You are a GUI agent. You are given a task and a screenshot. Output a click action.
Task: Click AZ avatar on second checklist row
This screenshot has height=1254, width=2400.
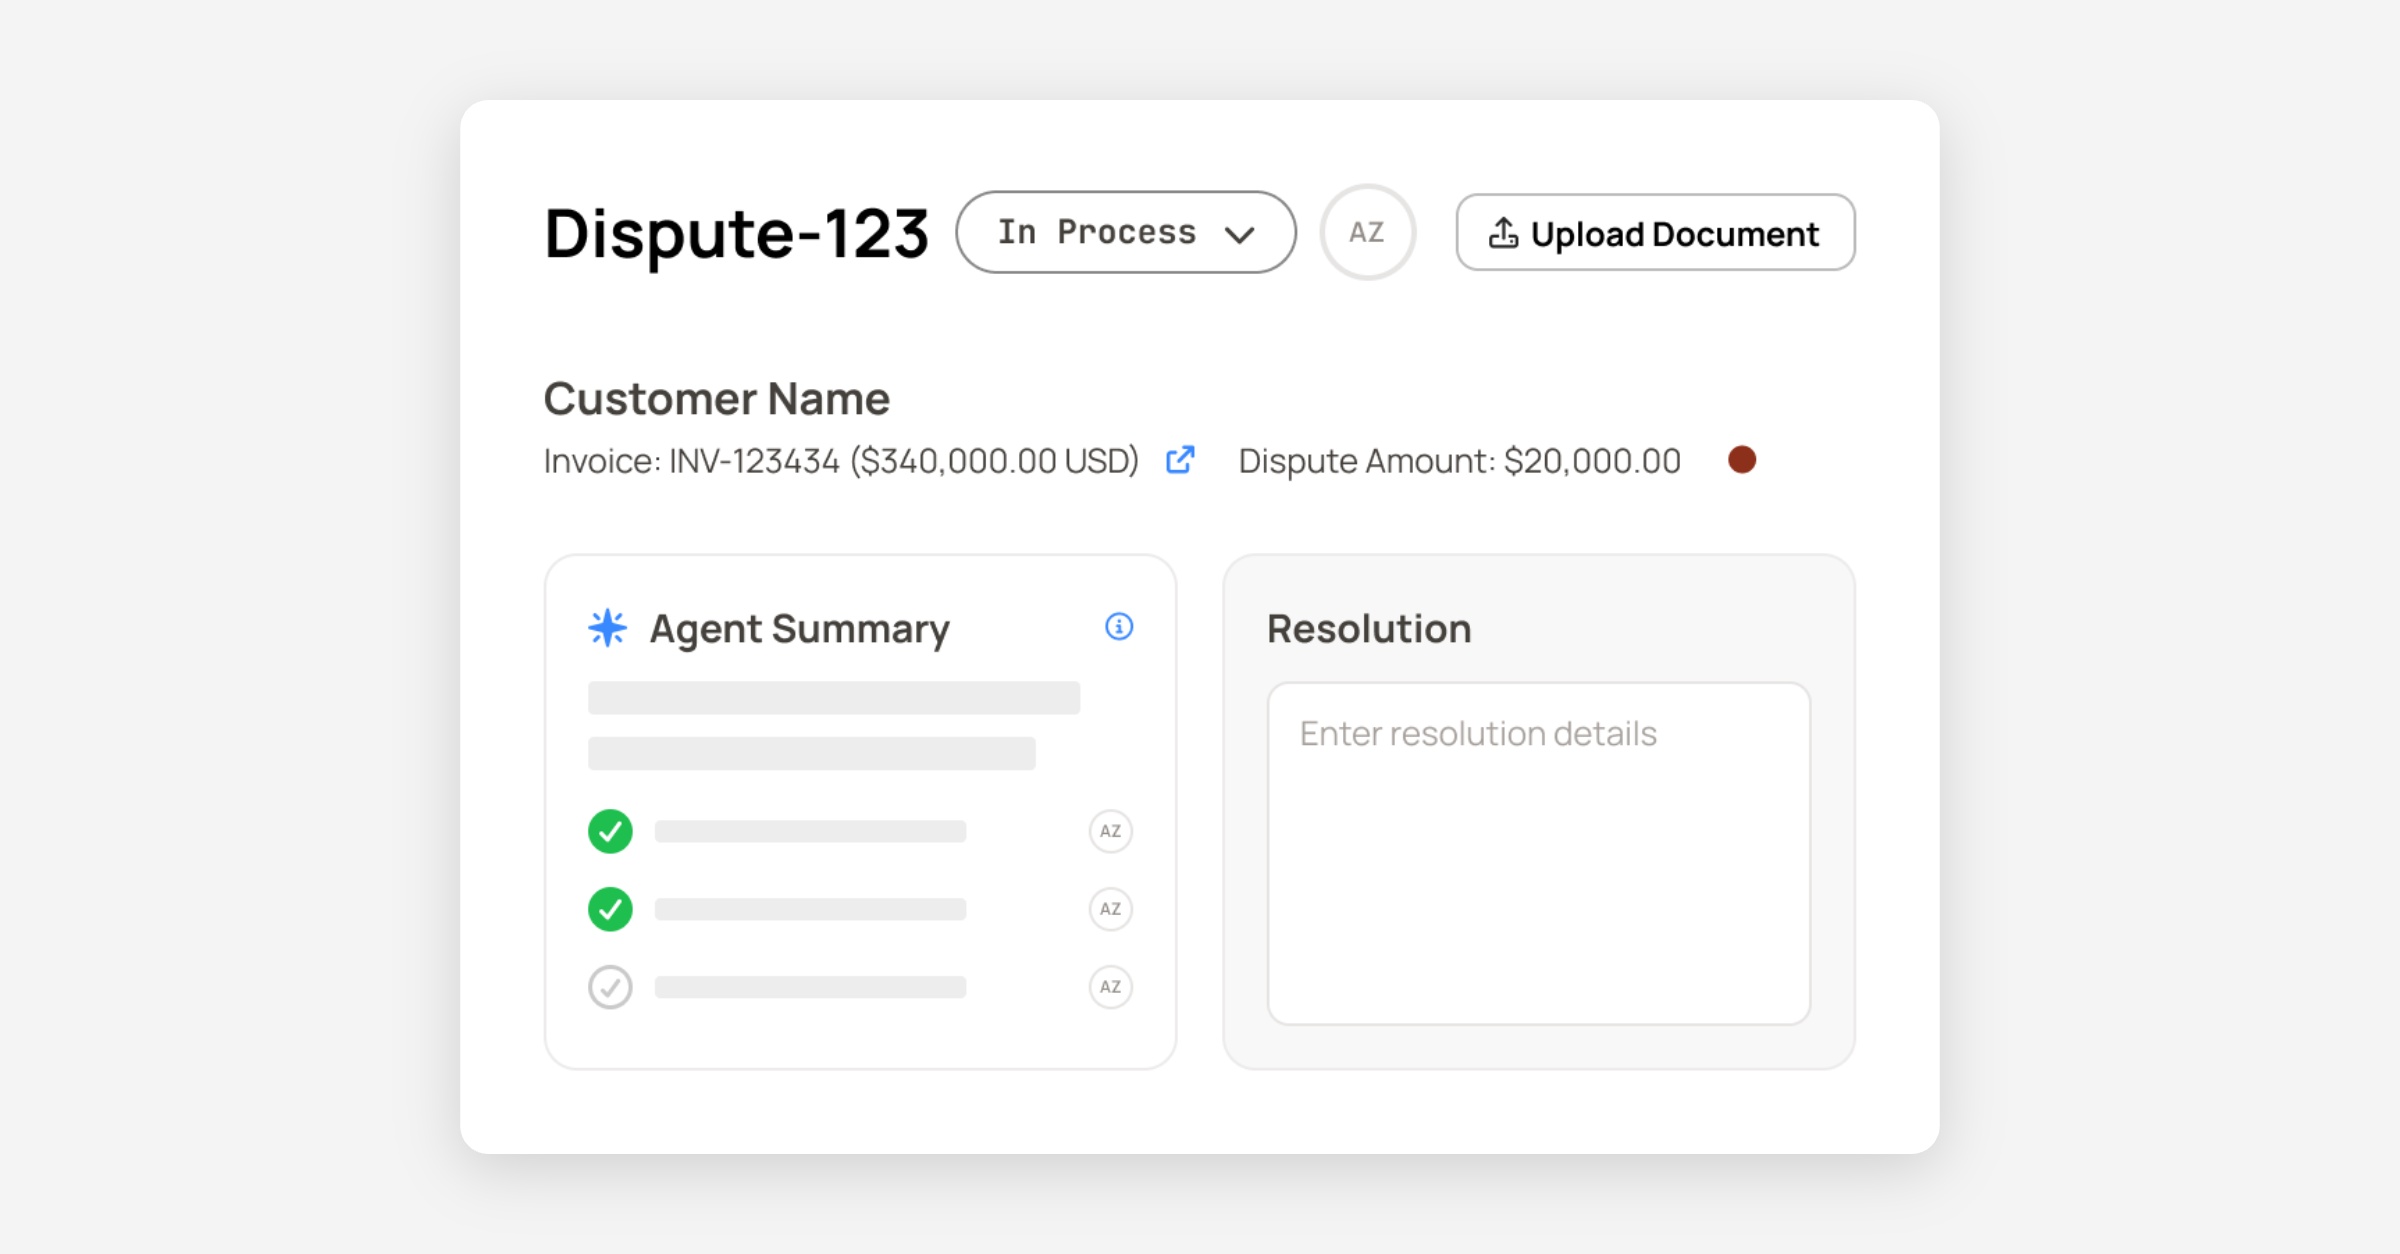[x=1110, y=909]
